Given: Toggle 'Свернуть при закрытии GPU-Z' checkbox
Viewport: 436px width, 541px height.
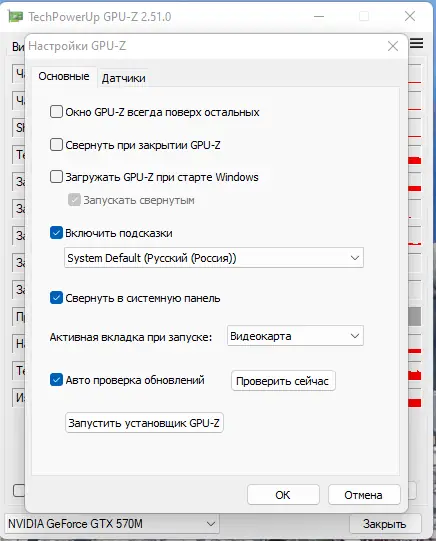Looking at the screenshot, I should tap(56, 145).
